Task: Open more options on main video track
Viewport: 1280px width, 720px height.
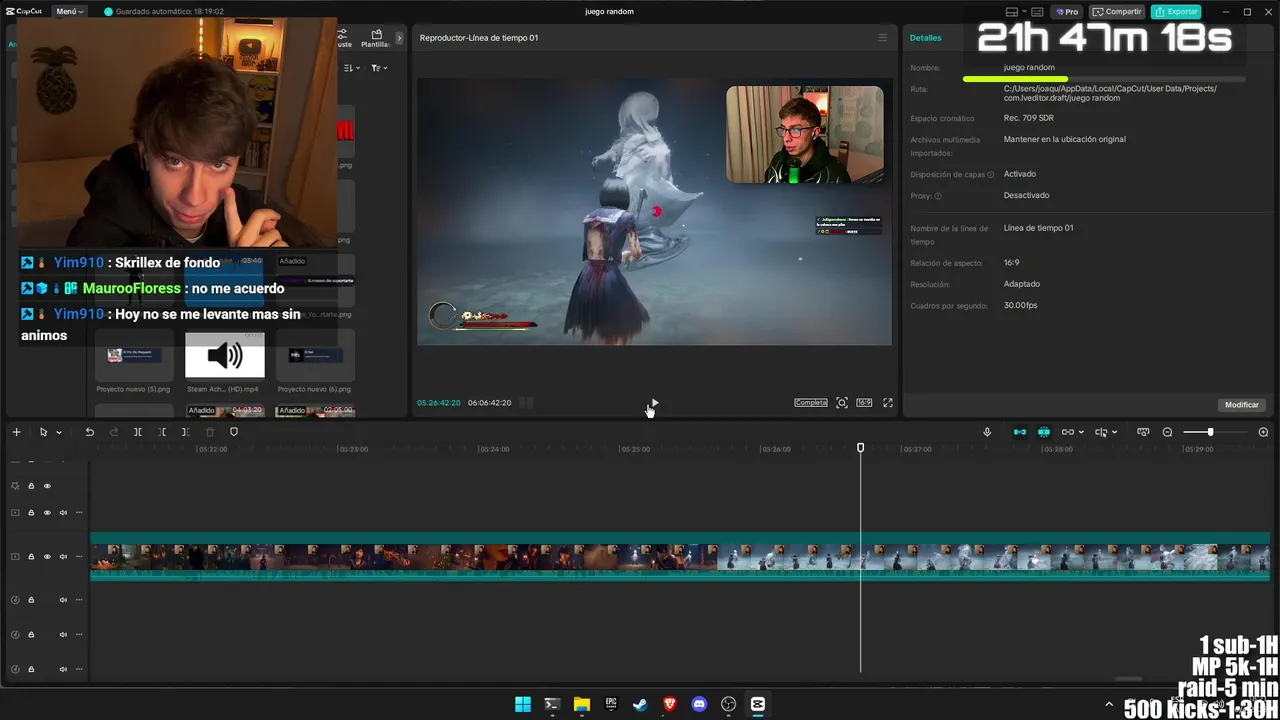Action: 79,557
